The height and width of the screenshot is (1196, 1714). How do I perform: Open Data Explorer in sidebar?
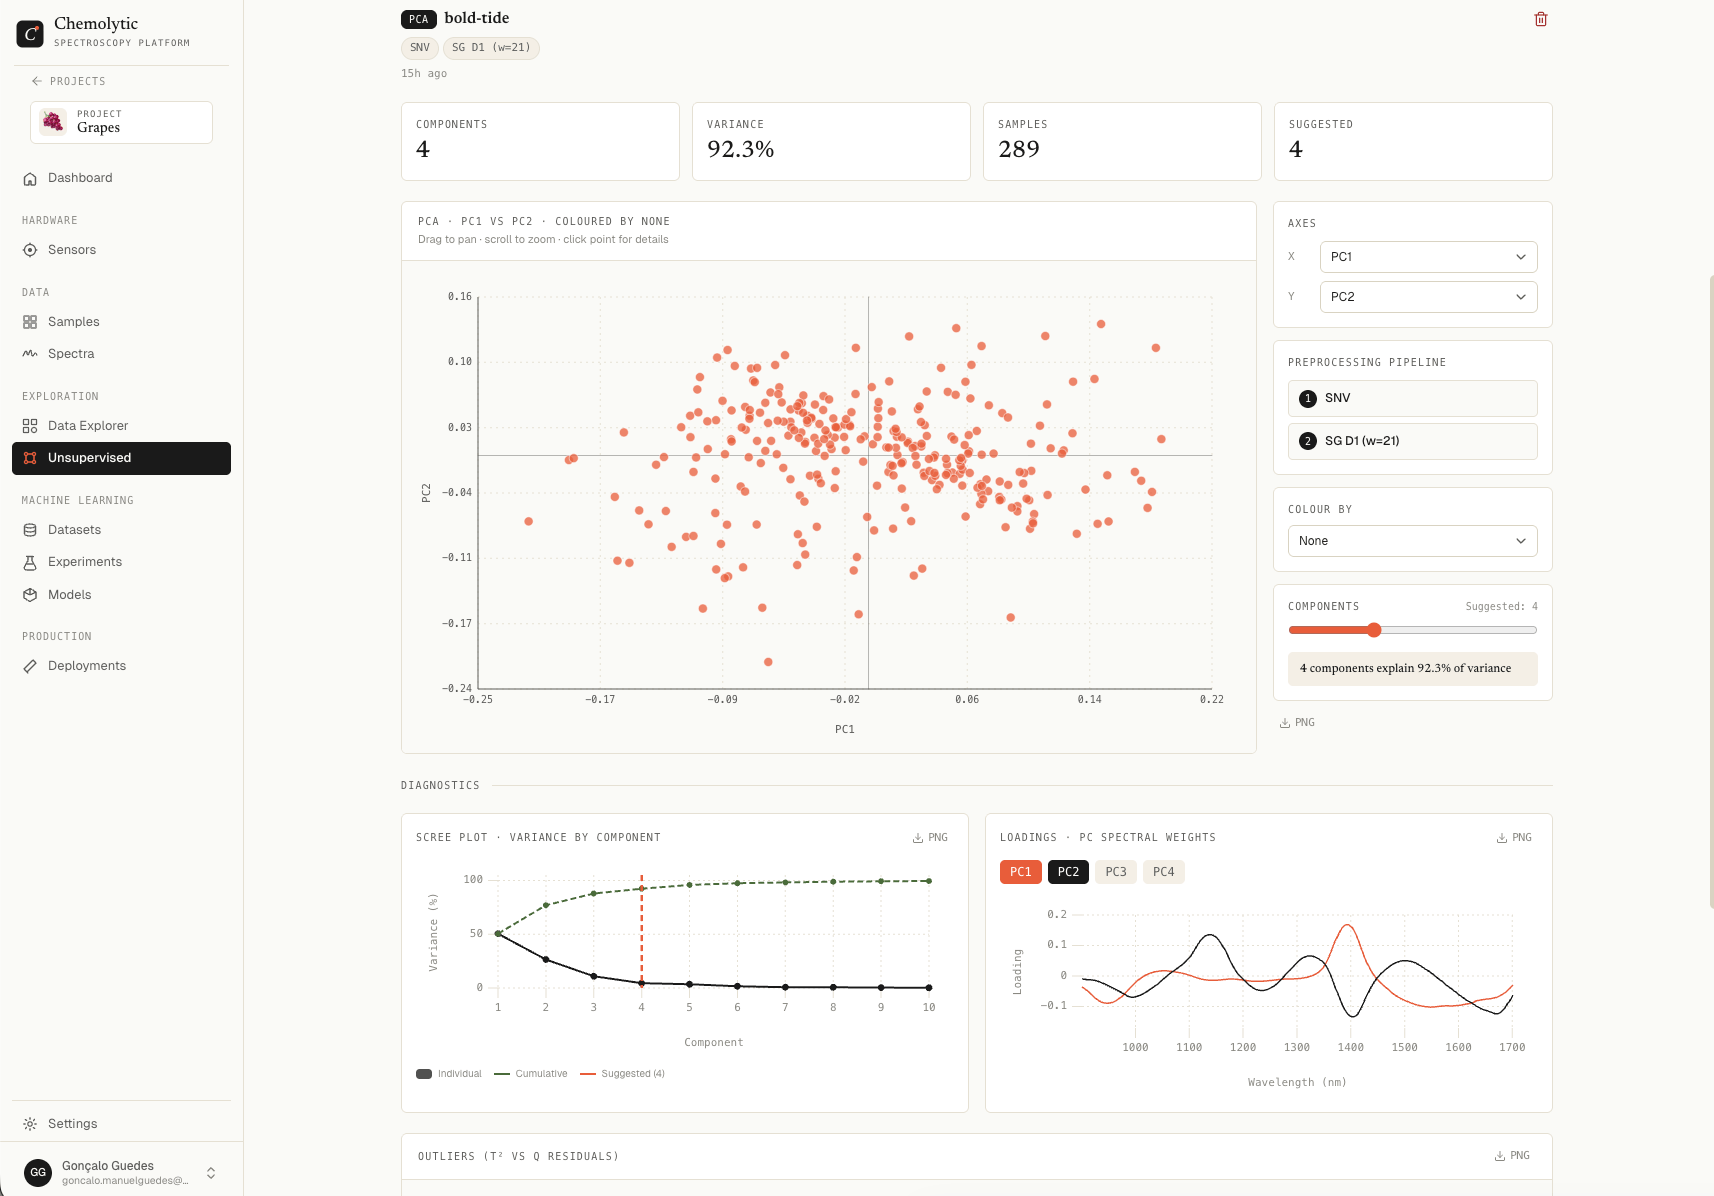121,426
